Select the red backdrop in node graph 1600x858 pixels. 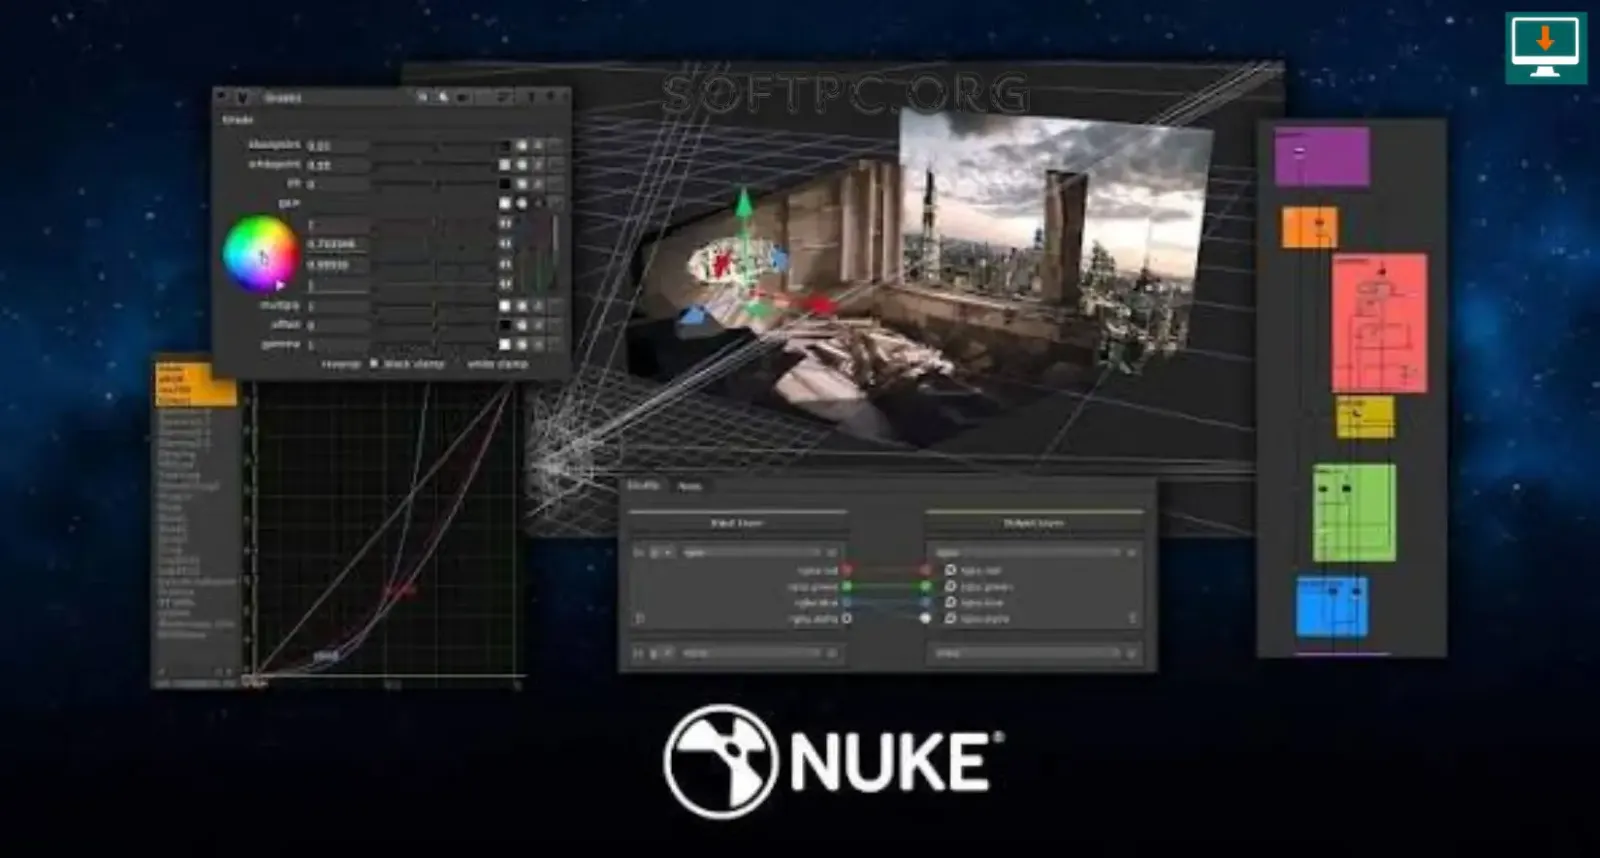point(1379,323)
